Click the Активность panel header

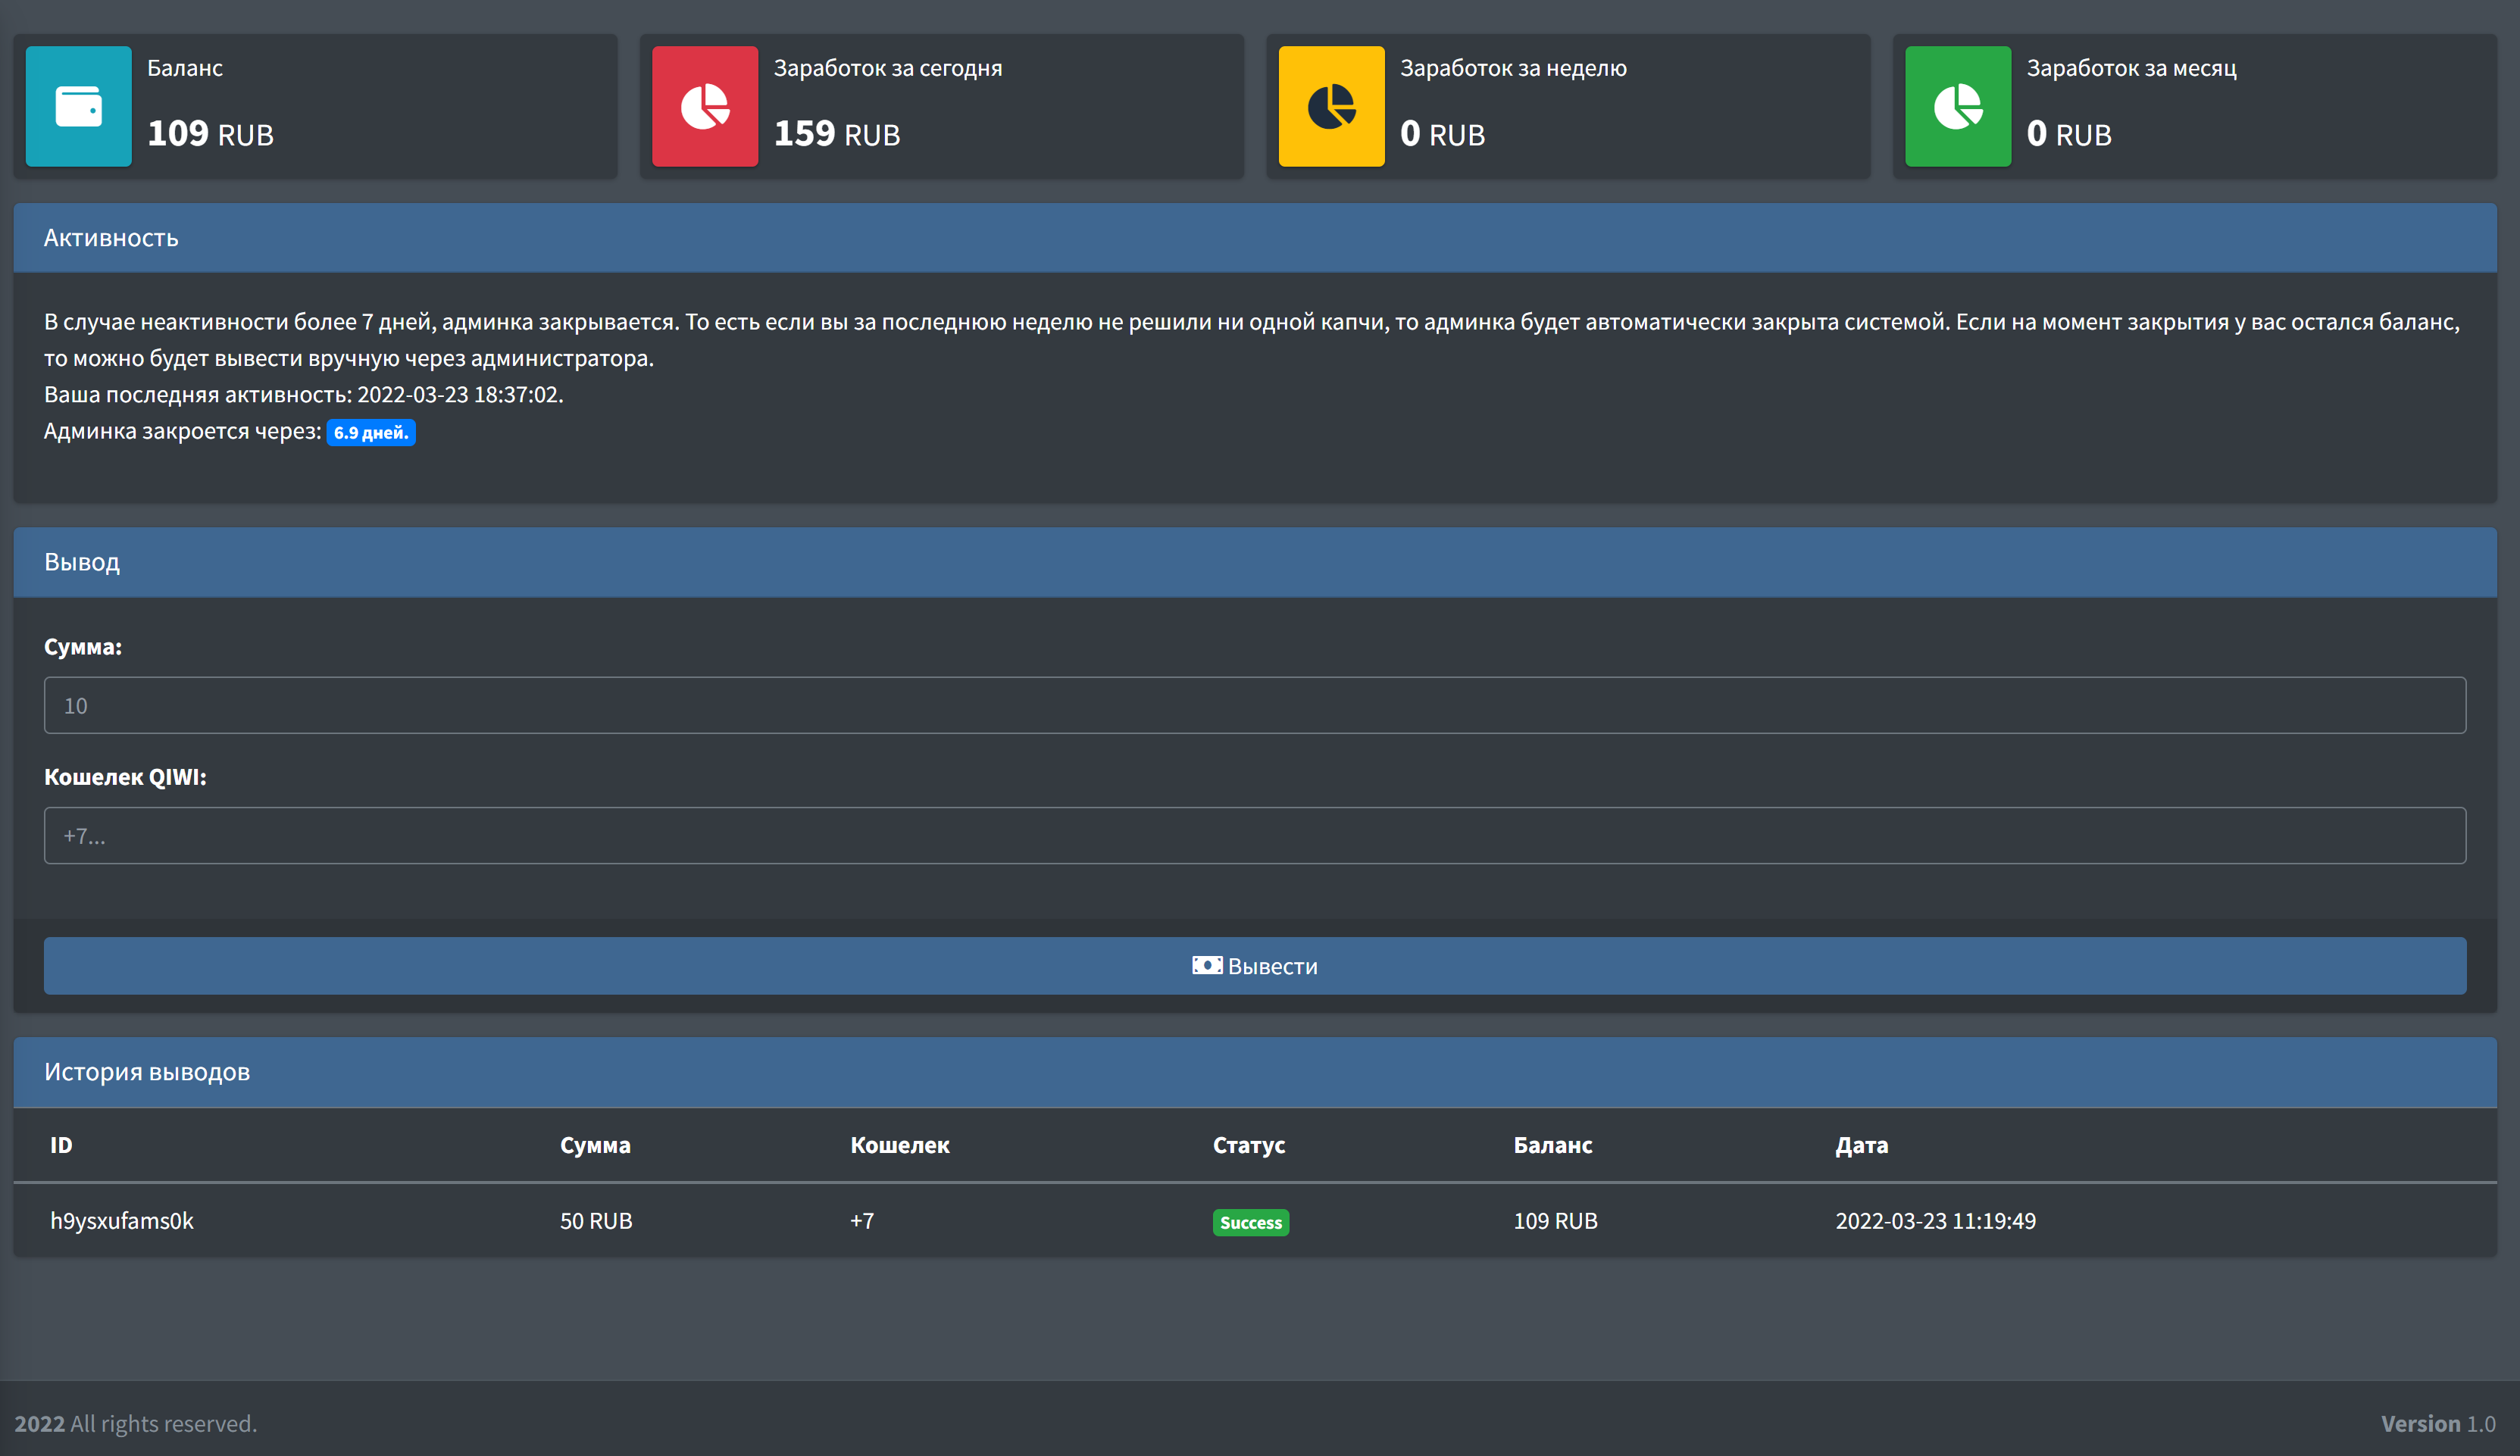(x=1255, y=238)
